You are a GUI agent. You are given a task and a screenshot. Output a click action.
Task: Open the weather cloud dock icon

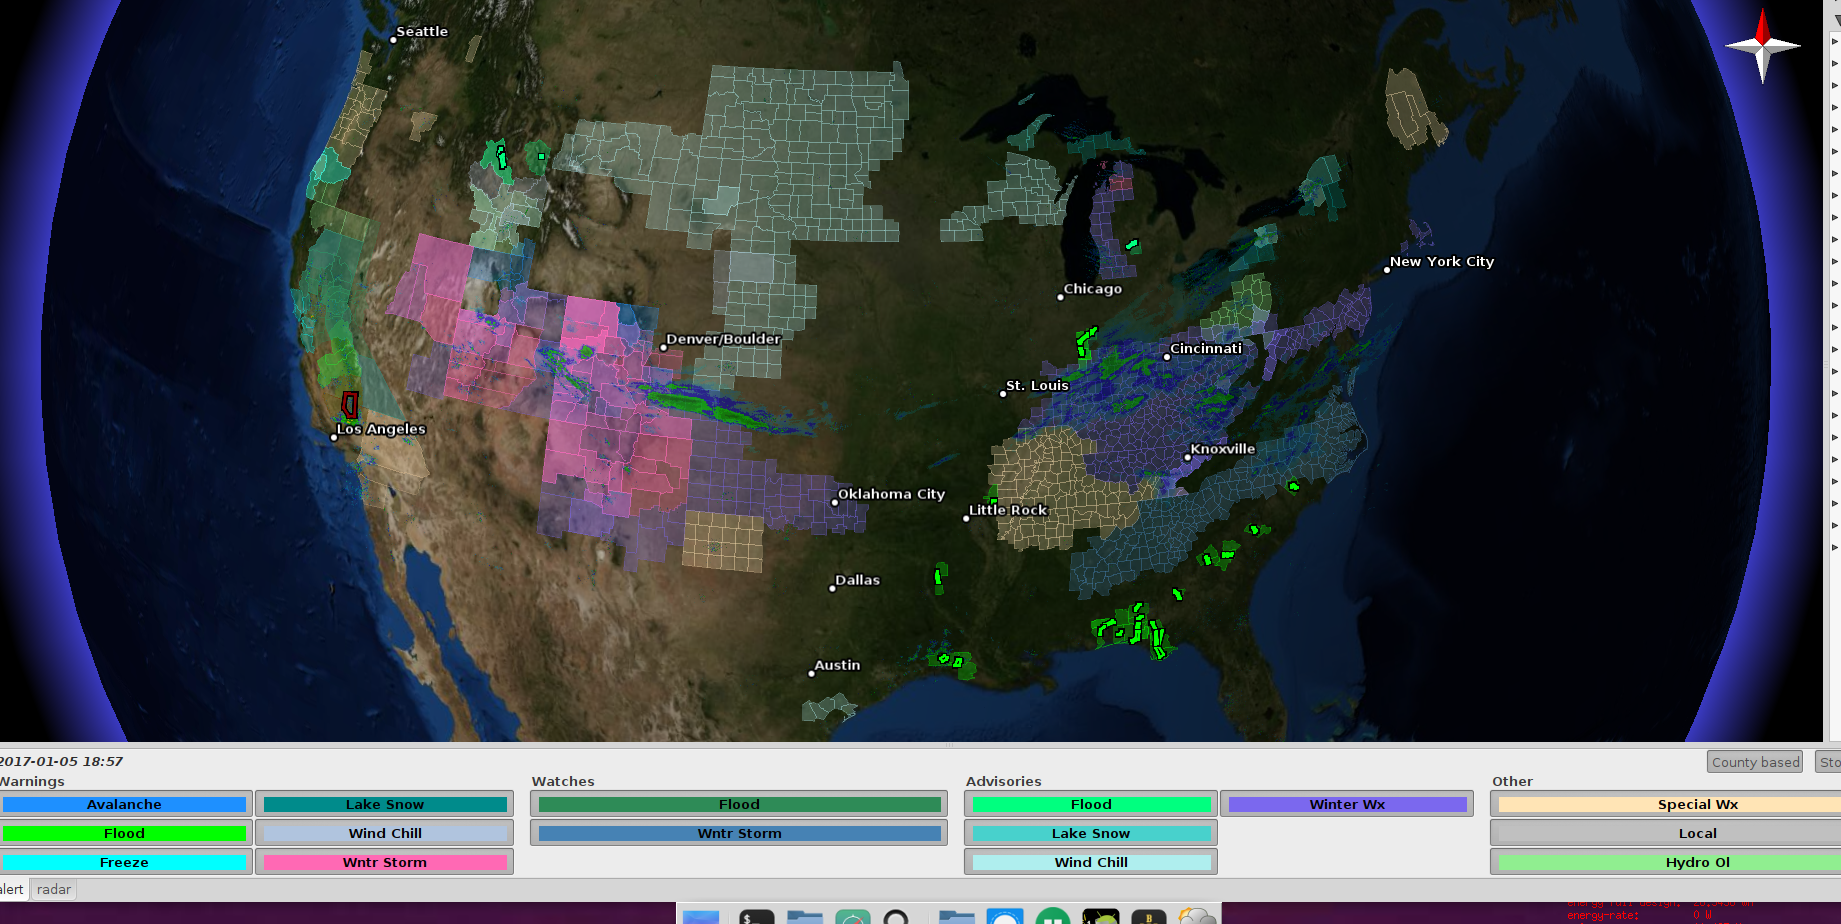point(1196,917)
